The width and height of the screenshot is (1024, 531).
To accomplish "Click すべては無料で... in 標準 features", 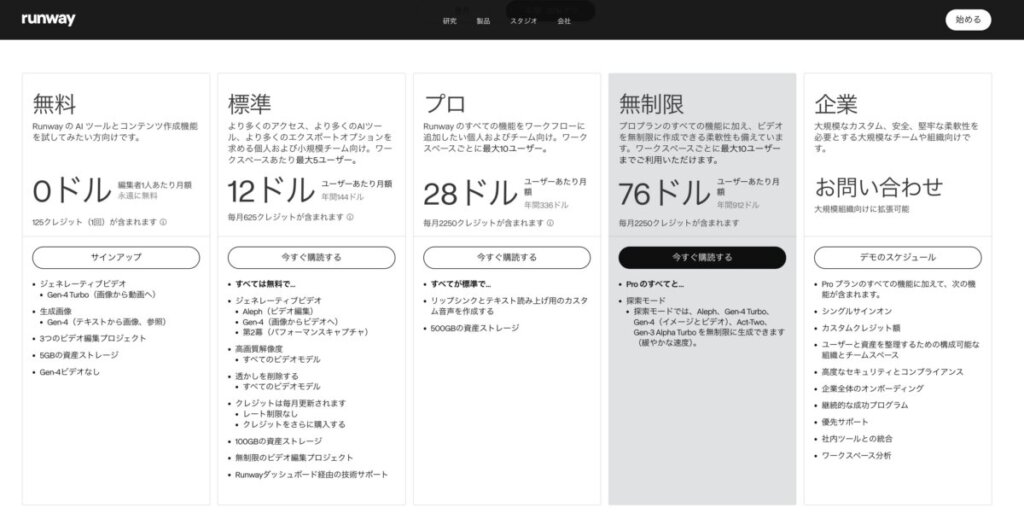I will [265, 284].
